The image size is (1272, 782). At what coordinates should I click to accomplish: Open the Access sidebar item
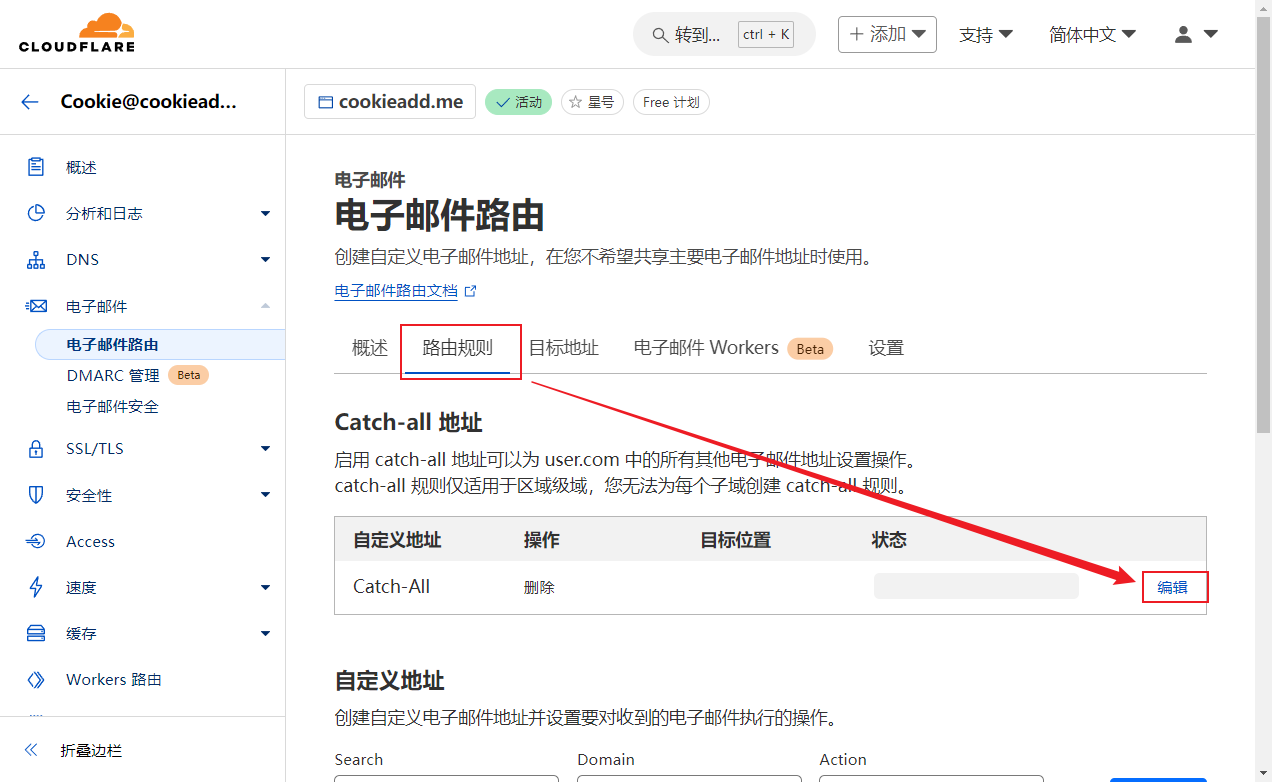click(x=90, y=542)
